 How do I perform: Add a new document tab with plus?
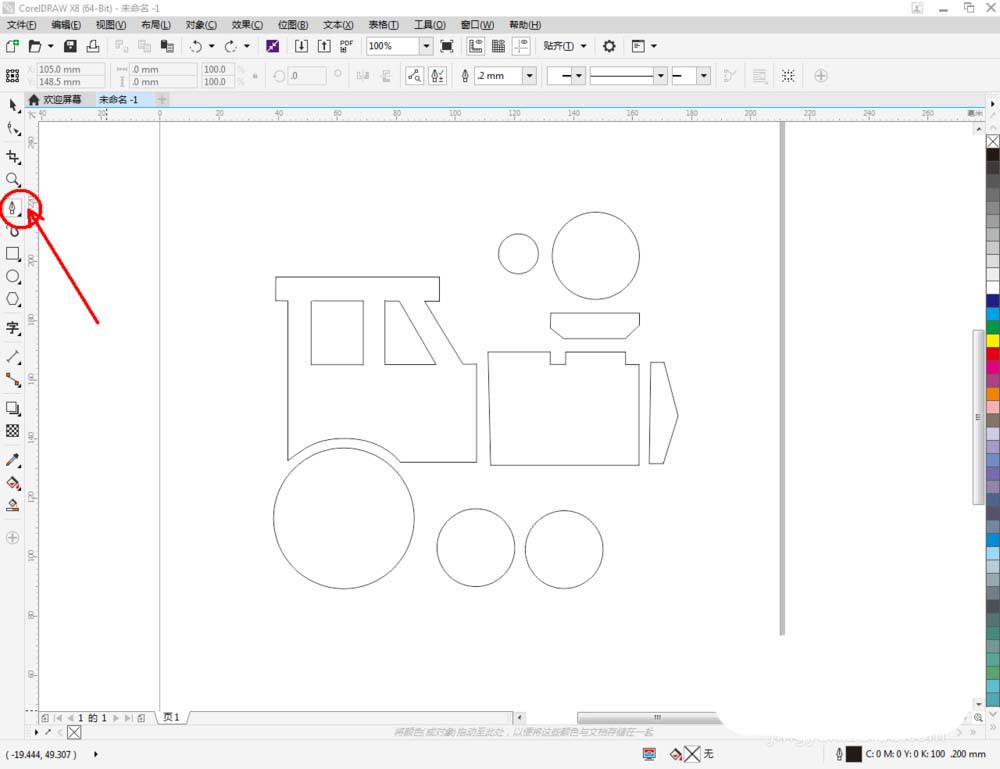(162, 99)
